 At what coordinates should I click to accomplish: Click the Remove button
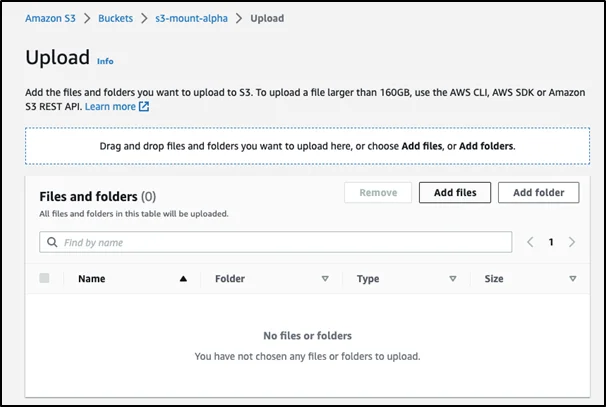coord(377,193)
